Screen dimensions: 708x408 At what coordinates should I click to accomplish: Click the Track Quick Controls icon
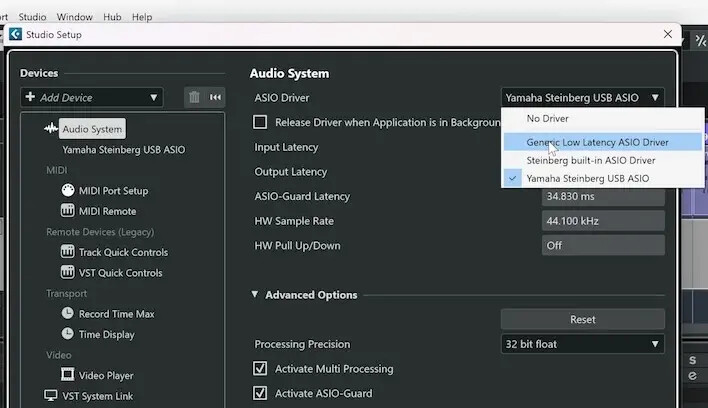[x=68, y=252]
